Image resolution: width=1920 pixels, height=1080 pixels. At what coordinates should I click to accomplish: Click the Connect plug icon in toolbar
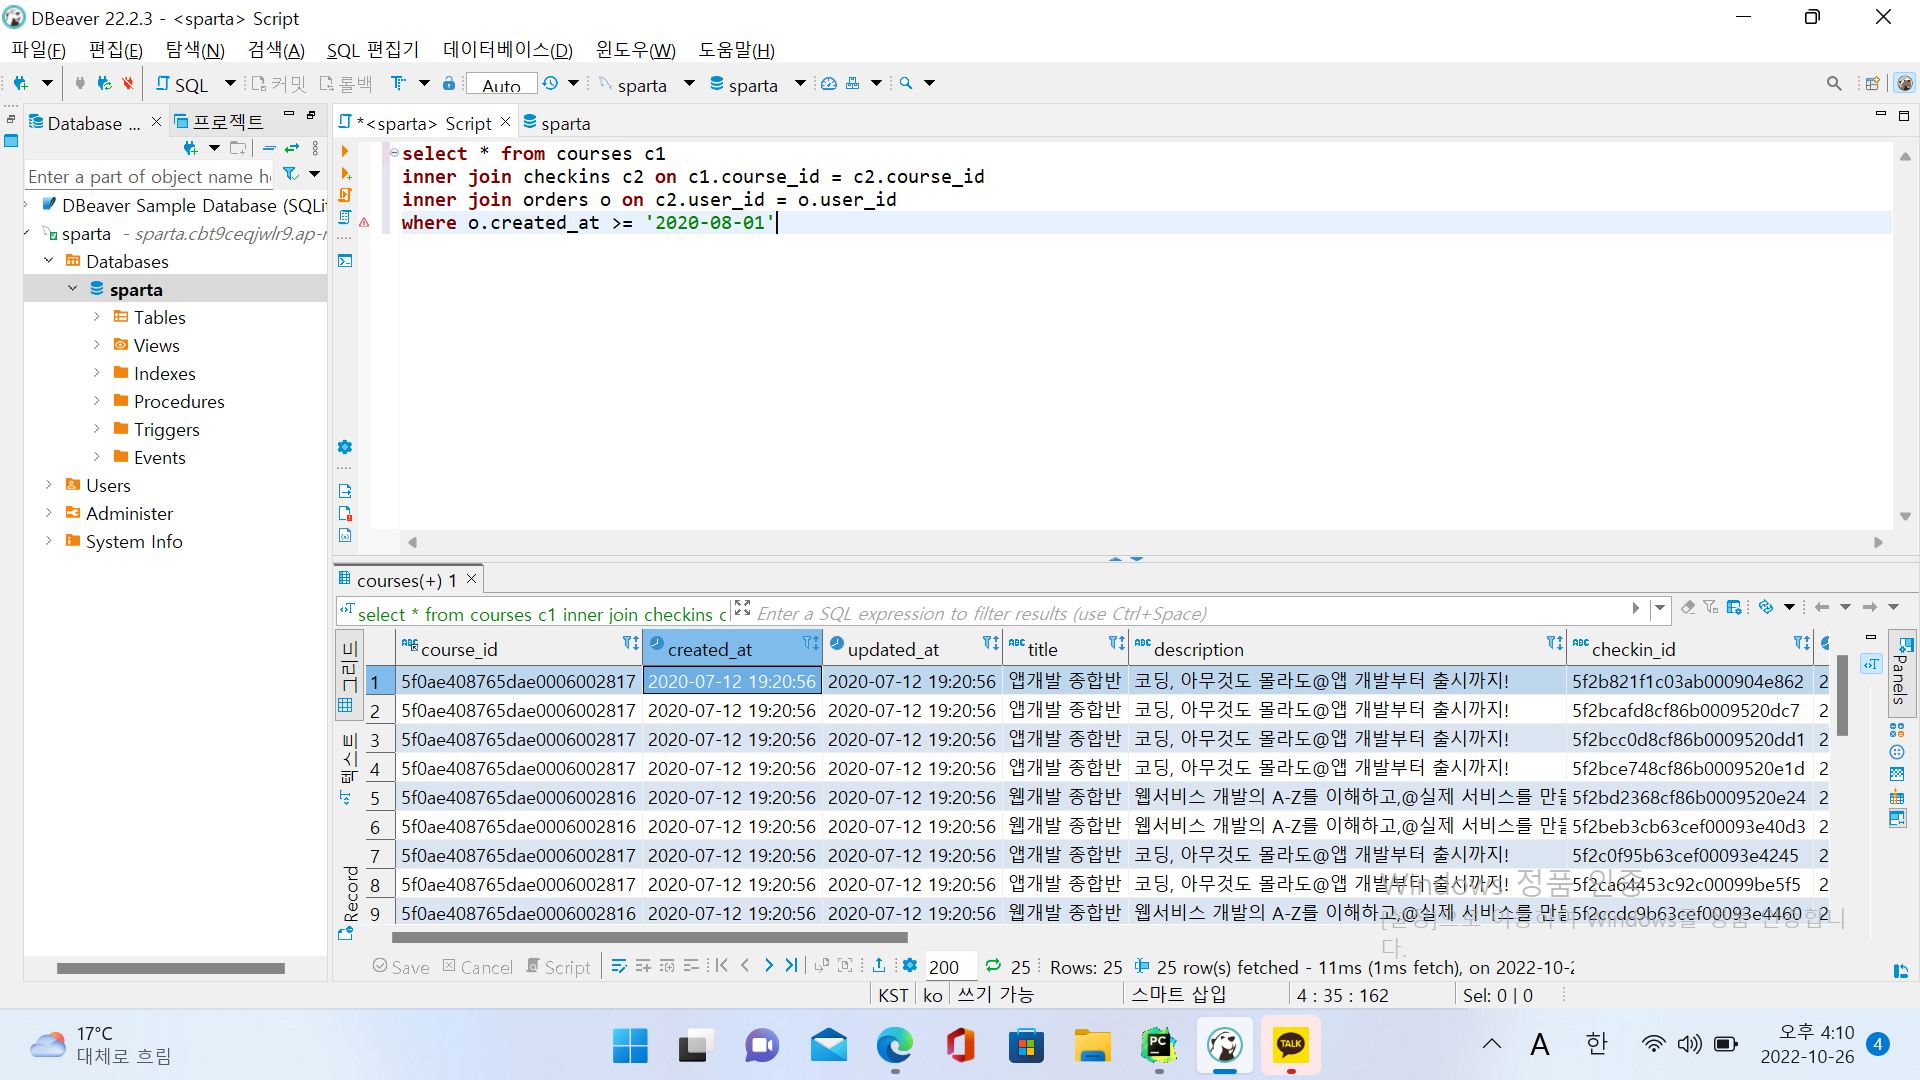(x=80, y=84)
